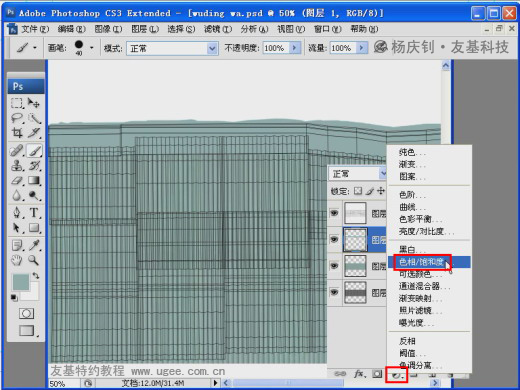520x390 pixels.
Task: Click the foreground color swatch
Action: [21, 282]
